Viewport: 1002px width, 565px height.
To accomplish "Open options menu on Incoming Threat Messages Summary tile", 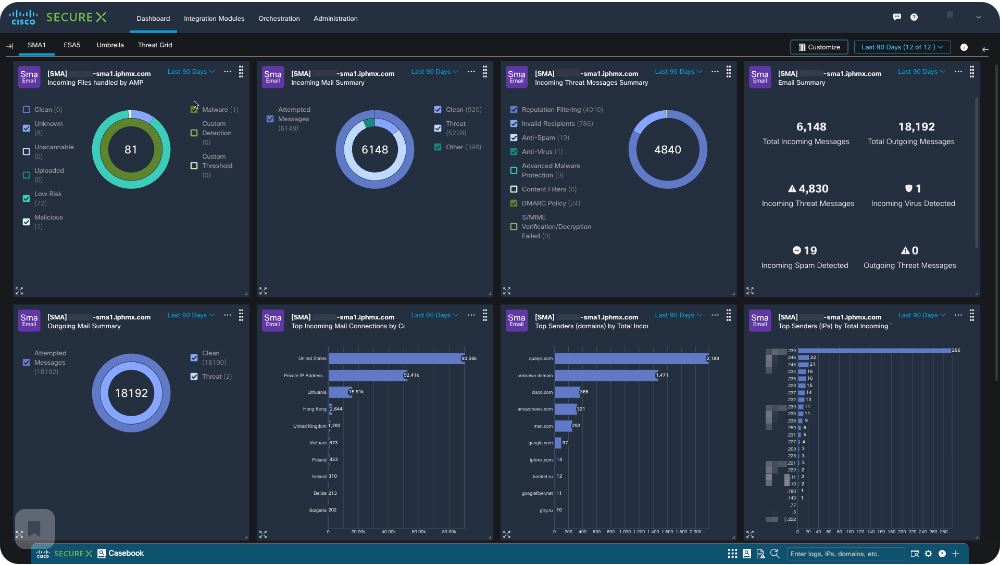I will [714, 72].
